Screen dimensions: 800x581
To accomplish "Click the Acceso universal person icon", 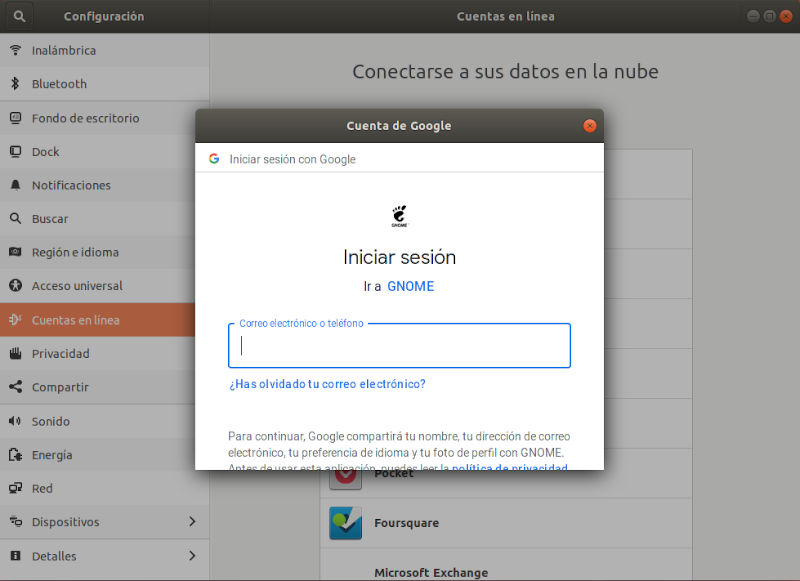I will click(15, 285).
